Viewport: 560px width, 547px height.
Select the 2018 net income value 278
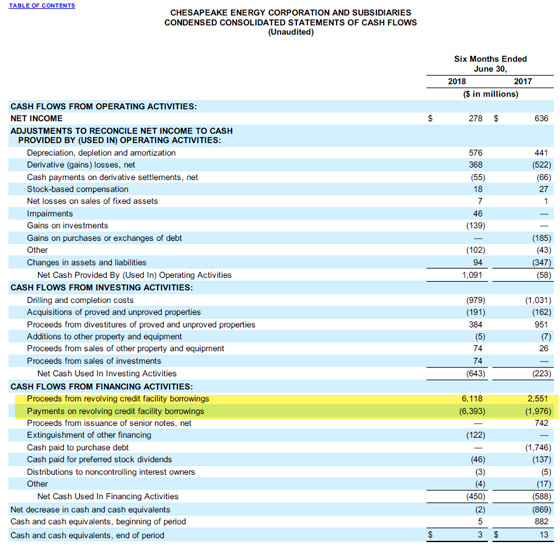point(475,118)
